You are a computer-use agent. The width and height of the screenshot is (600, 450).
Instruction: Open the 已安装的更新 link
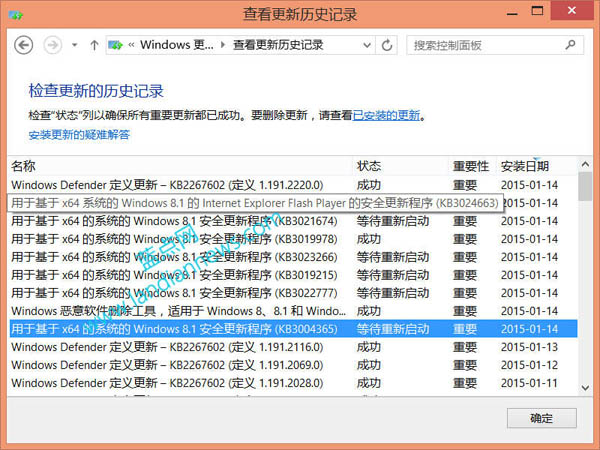click(x=386, y=115)
